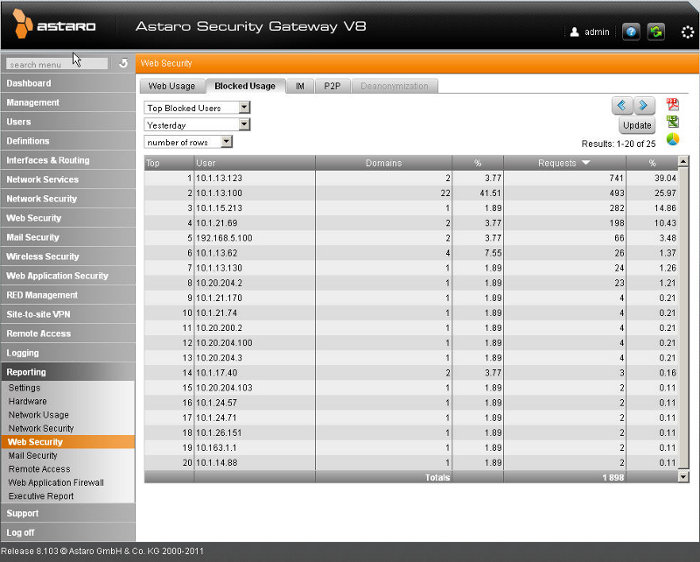Screen dimensions: 700x562
Task: Open Users menu in sidebar
Action: pos(68,121)
